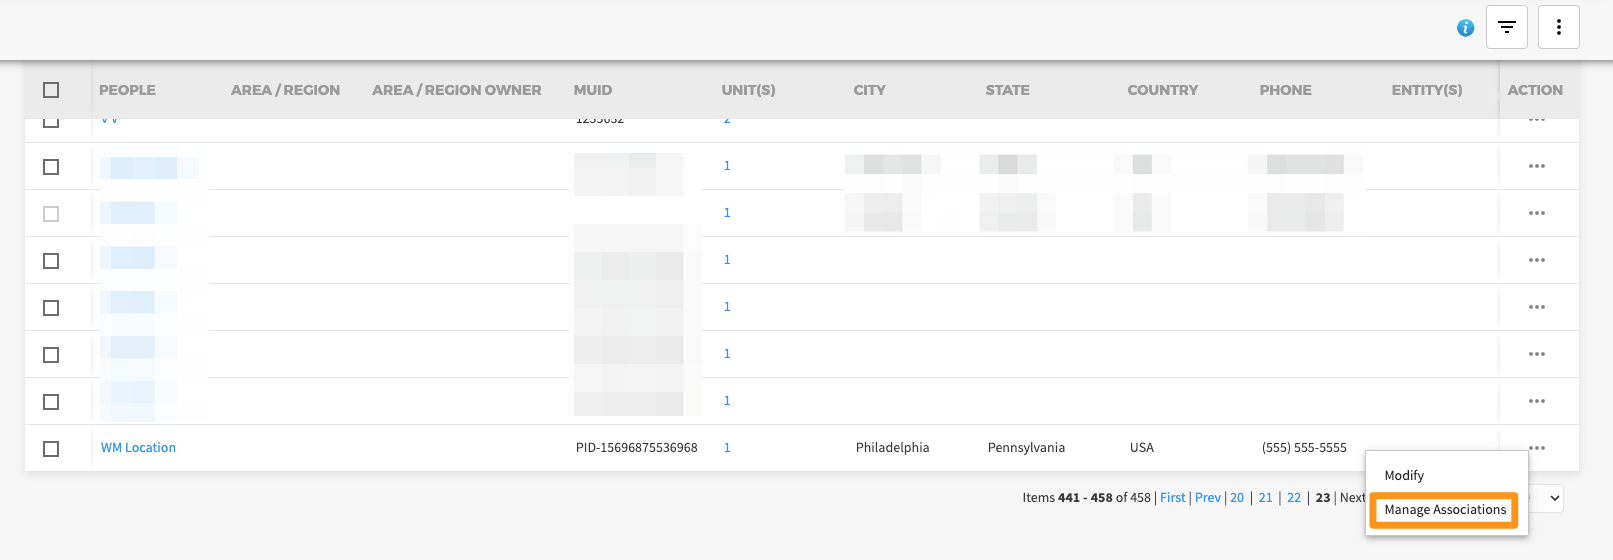The height and width of the screenshot is (560, 1613).
Task: Choose Modify from the action menu
Action: tap(1404, 475)
